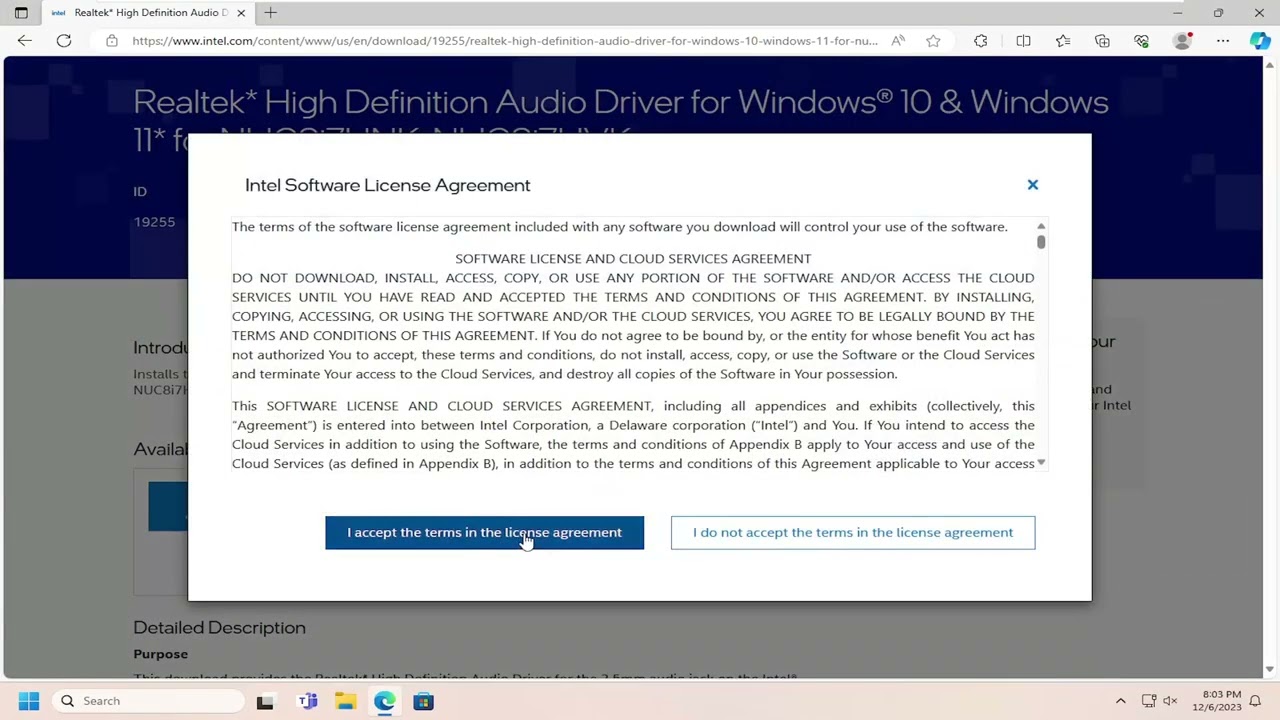Image resolution: width=1280 pixels, height=720 pixels.
Task: Open Microsoft Edge from the taskbar
Action: 385,701
